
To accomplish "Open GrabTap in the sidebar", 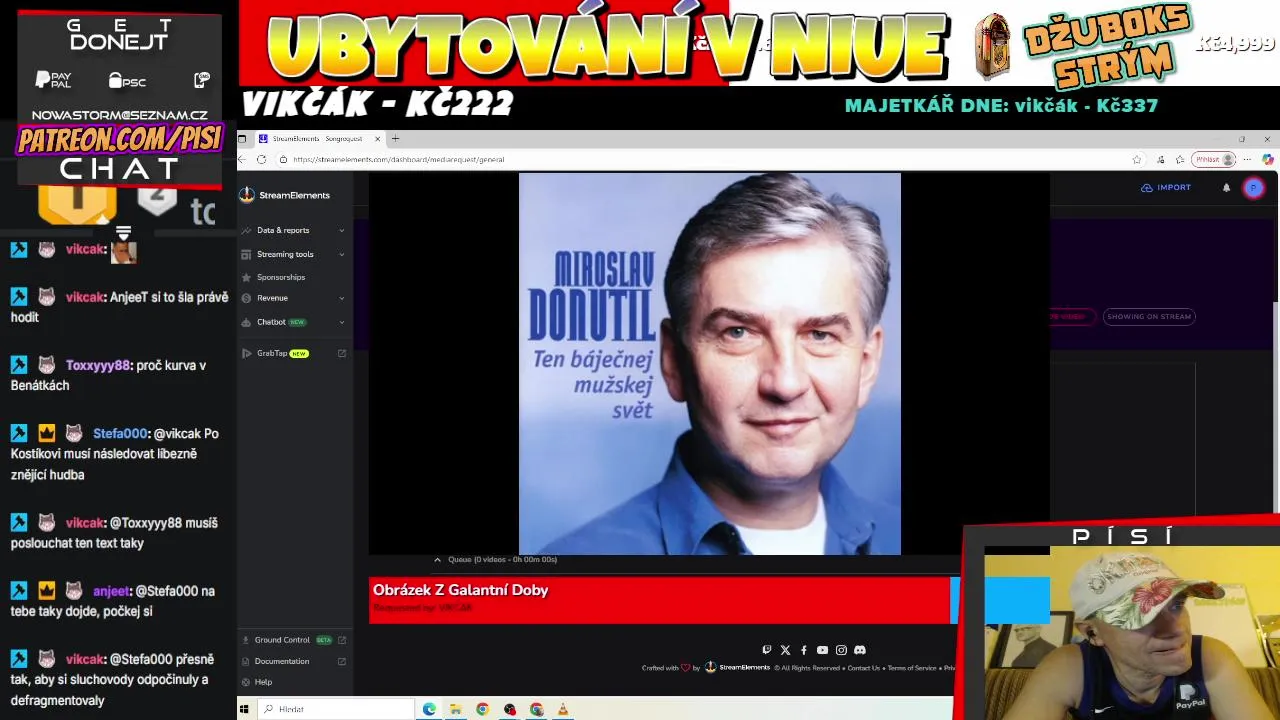I will tap(272, 353).
